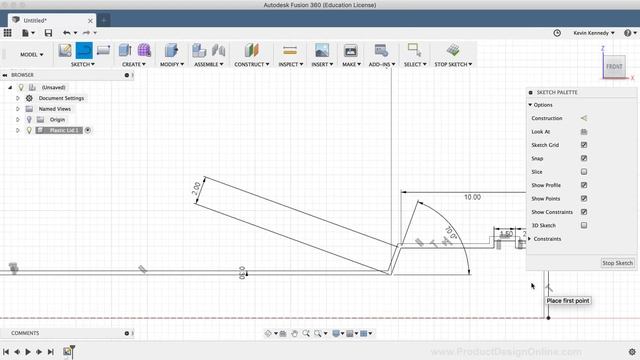Collapse the Options section in Sketch Palette
640x360 pixels.
tap(530, 105)
